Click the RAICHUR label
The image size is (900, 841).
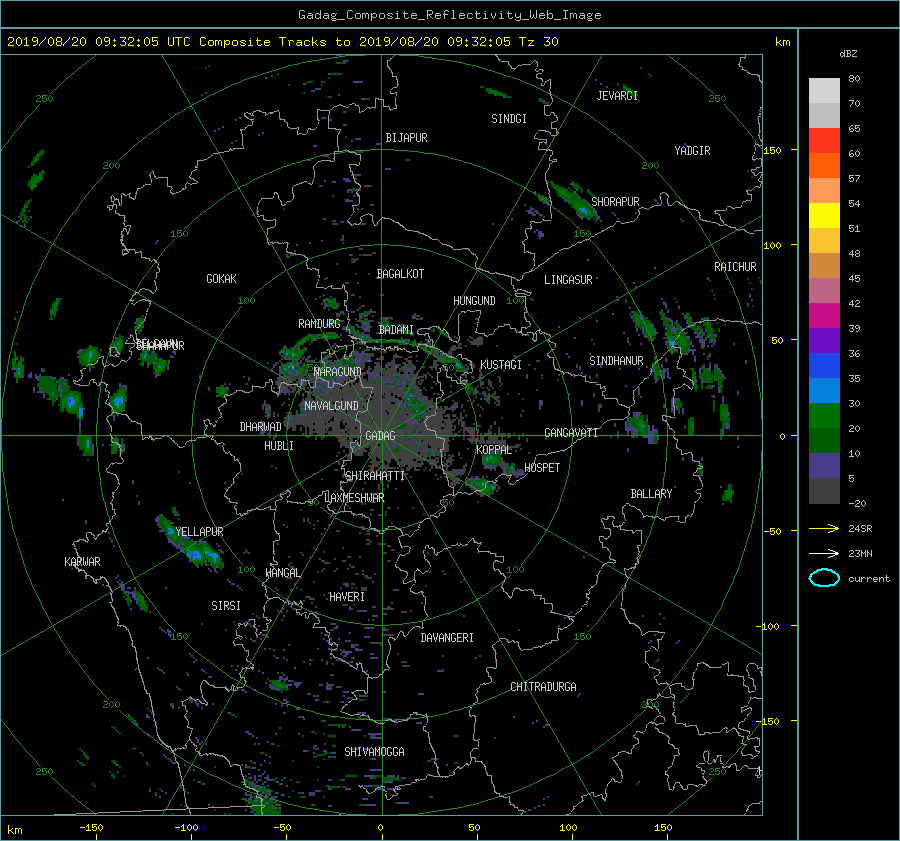[735, 267]
